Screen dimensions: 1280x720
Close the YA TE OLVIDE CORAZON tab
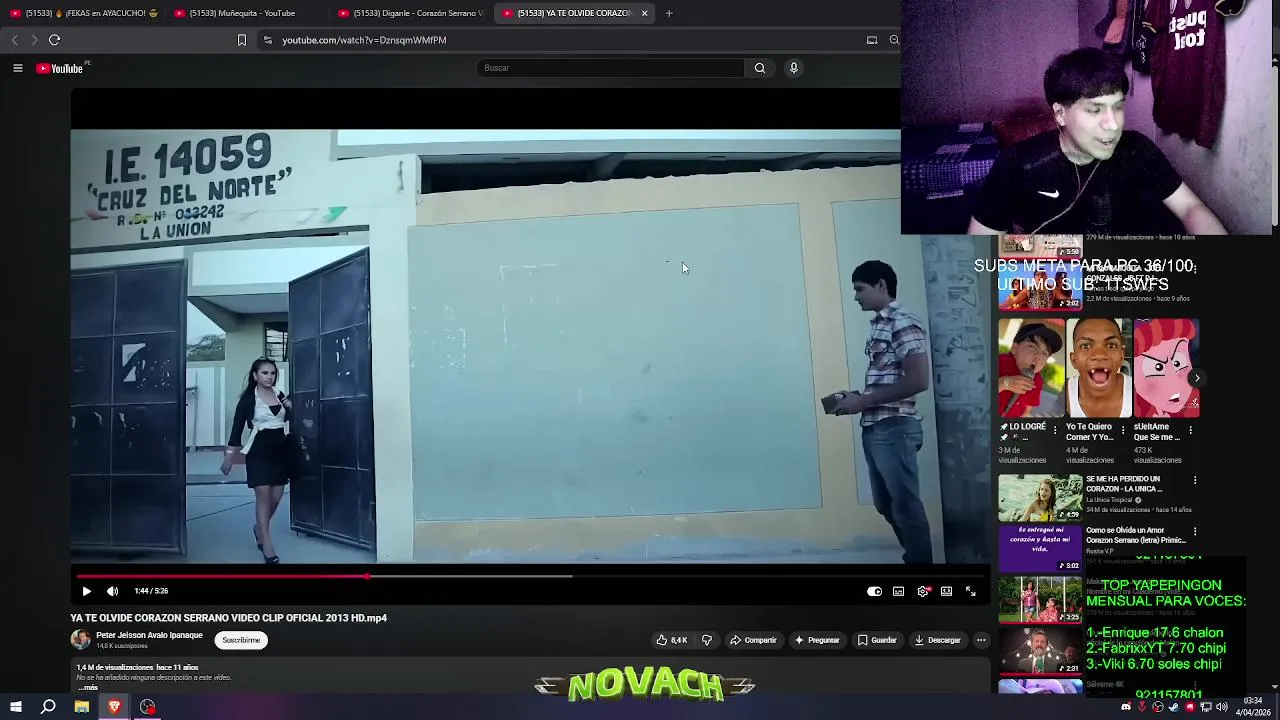pos(644,13)
